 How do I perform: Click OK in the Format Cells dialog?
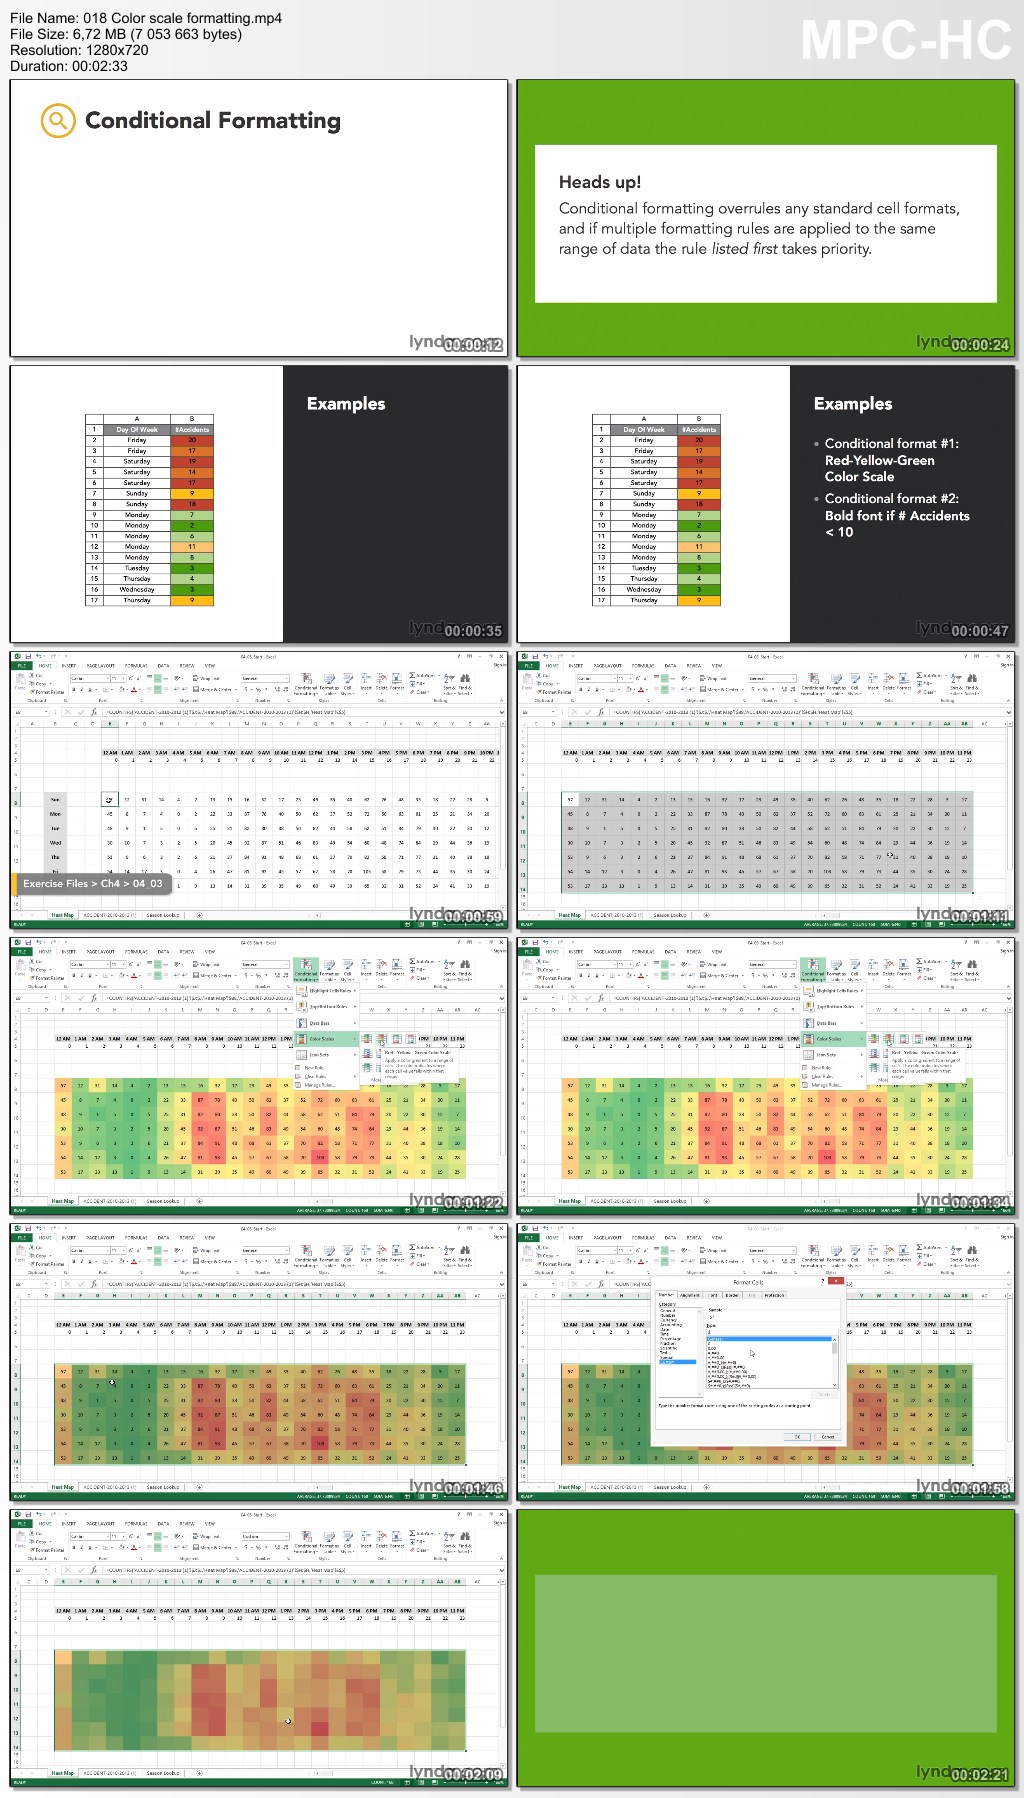797,1437
